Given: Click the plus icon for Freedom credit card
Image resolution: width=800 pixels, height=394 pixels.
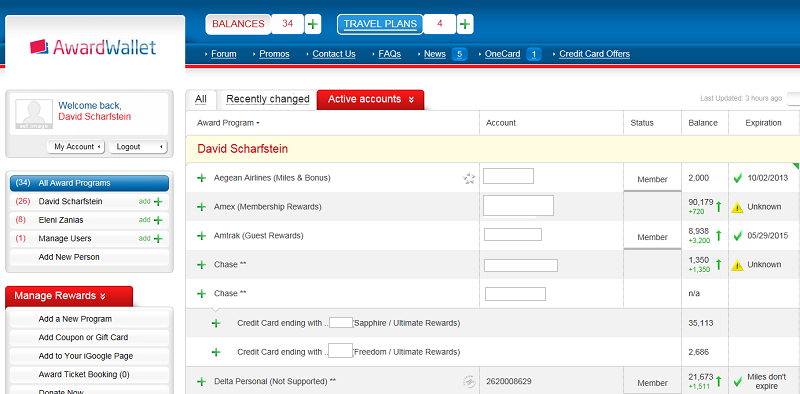Looking at the screenshot, I should point(216,352).
